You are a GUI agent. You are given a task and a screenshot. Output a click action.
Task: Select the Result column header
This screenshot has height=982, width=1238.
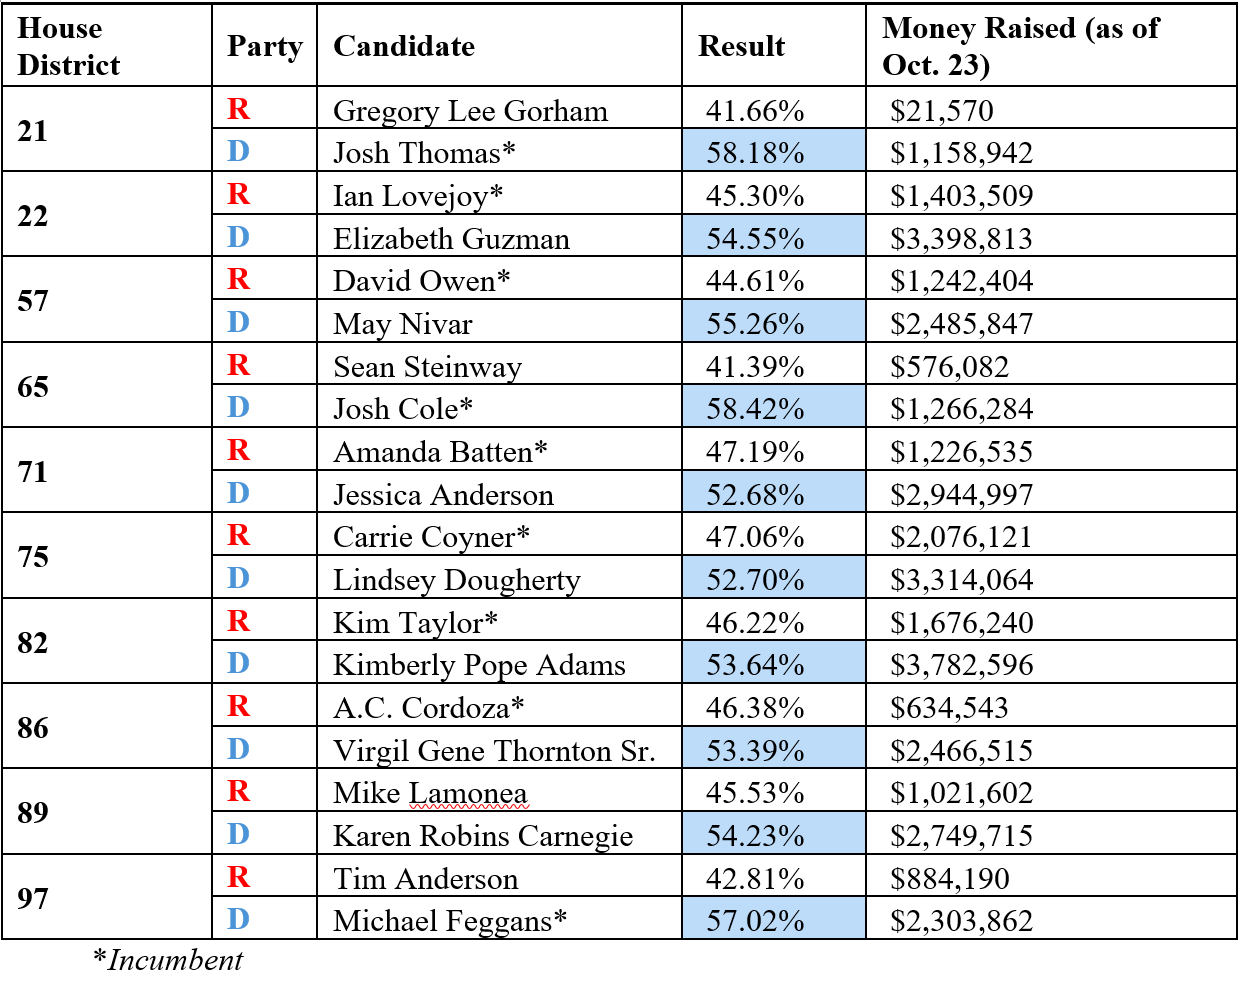pos(741,46)
